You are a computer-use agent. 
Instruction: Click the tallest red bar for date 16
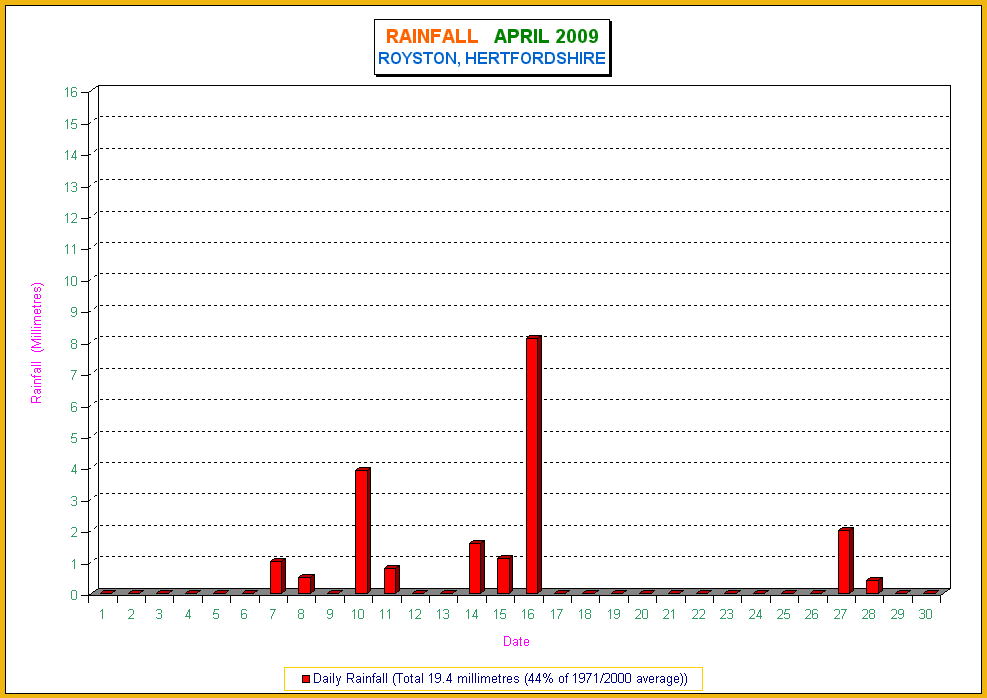pos(533,466)
